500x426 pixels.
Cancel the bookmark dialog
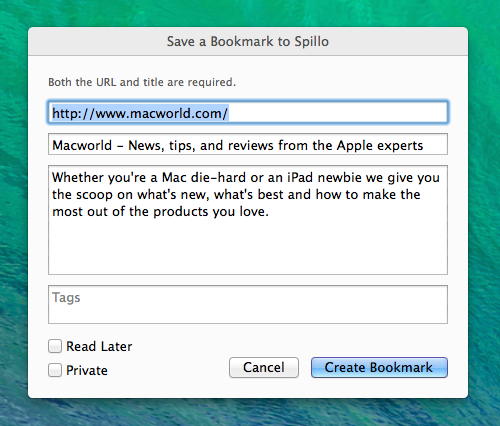(x=264, y=367)
